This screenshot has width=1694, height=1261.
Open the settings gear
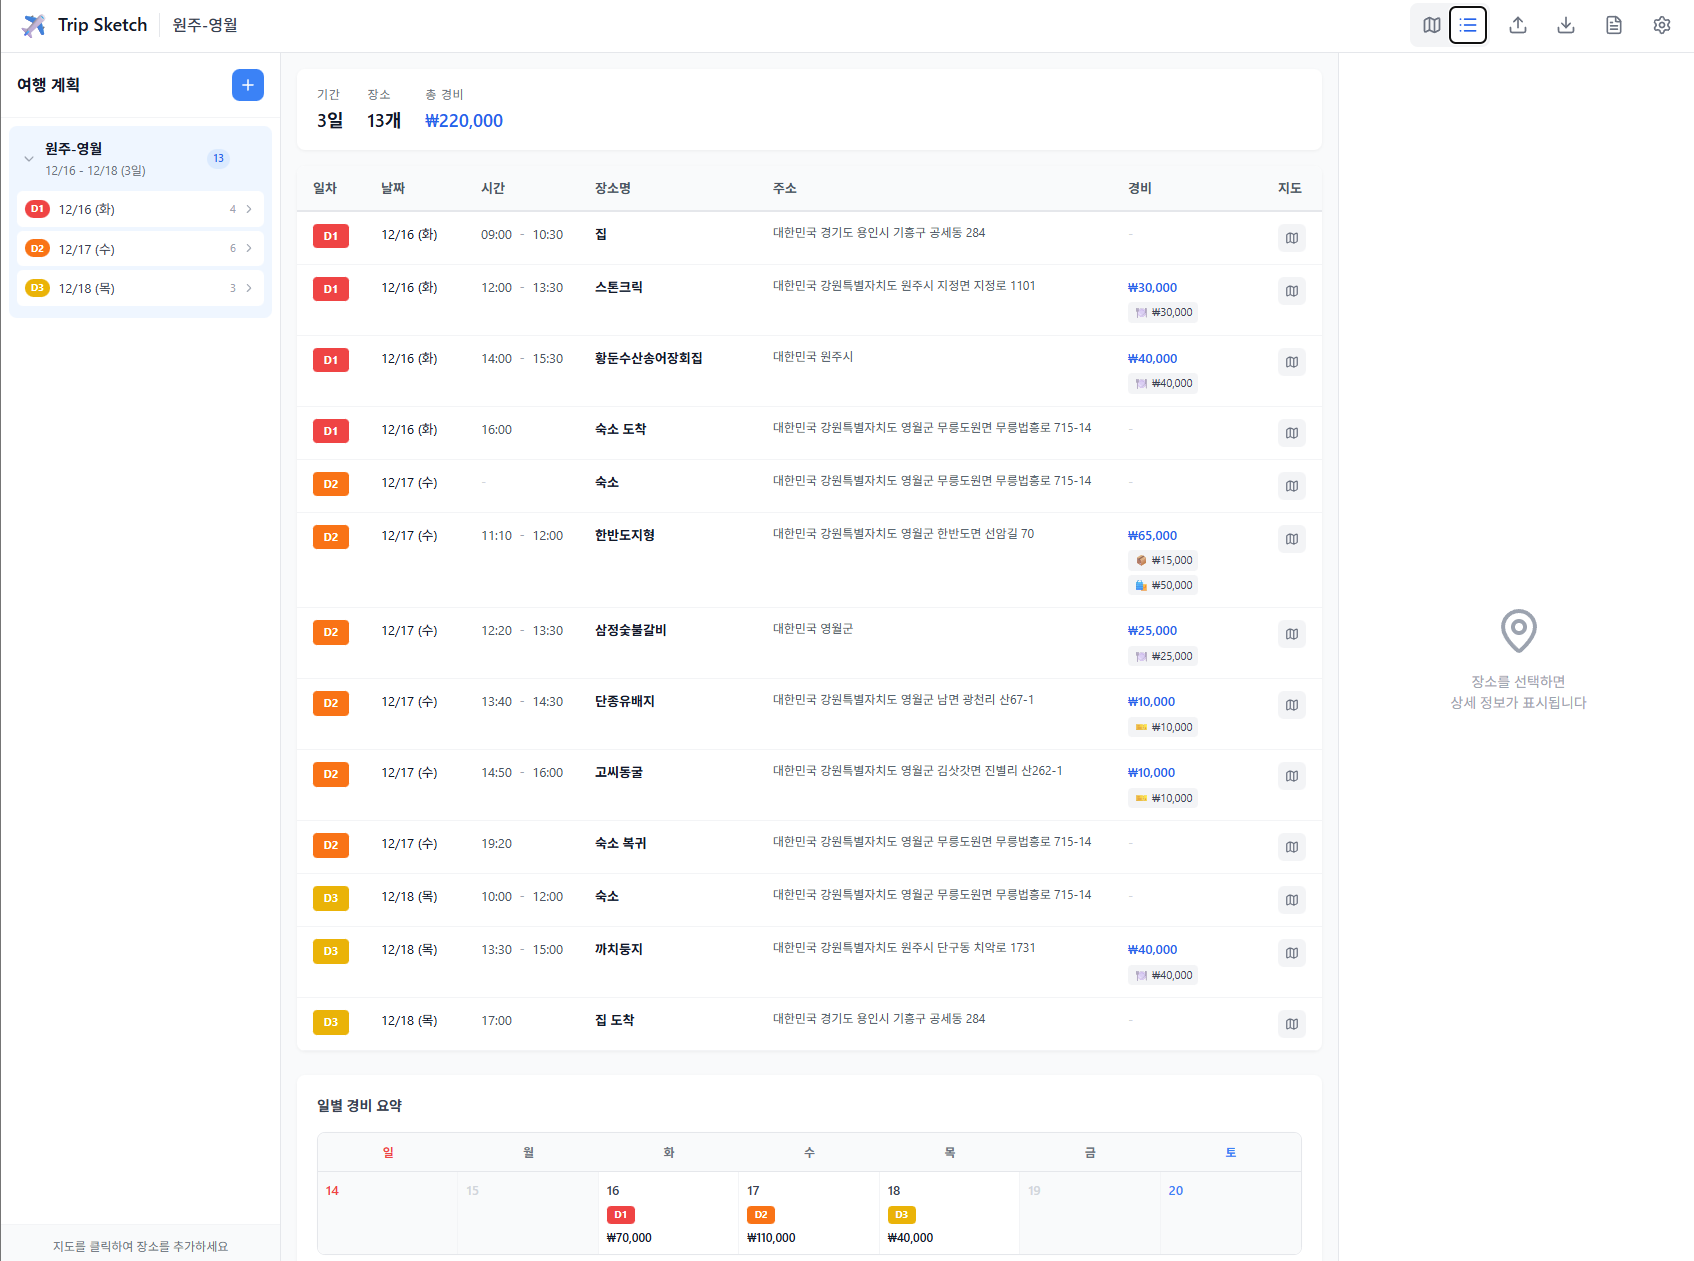click(1662, 25)
